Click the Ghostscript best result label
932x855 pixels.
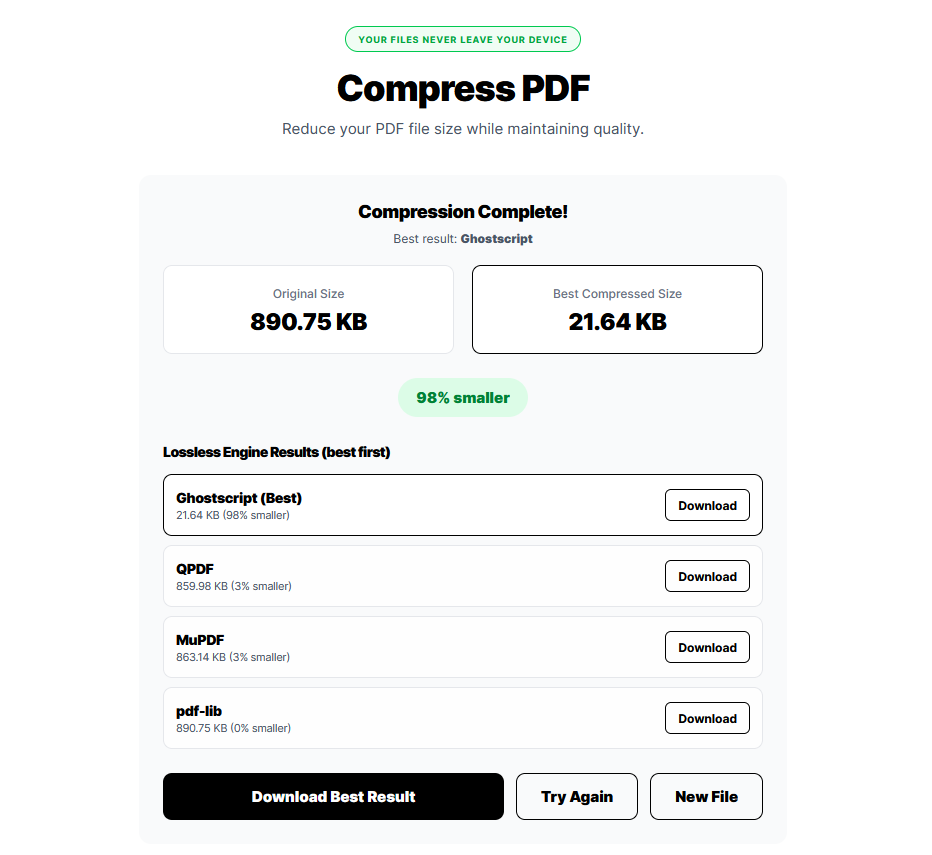[x=497, y=239]
